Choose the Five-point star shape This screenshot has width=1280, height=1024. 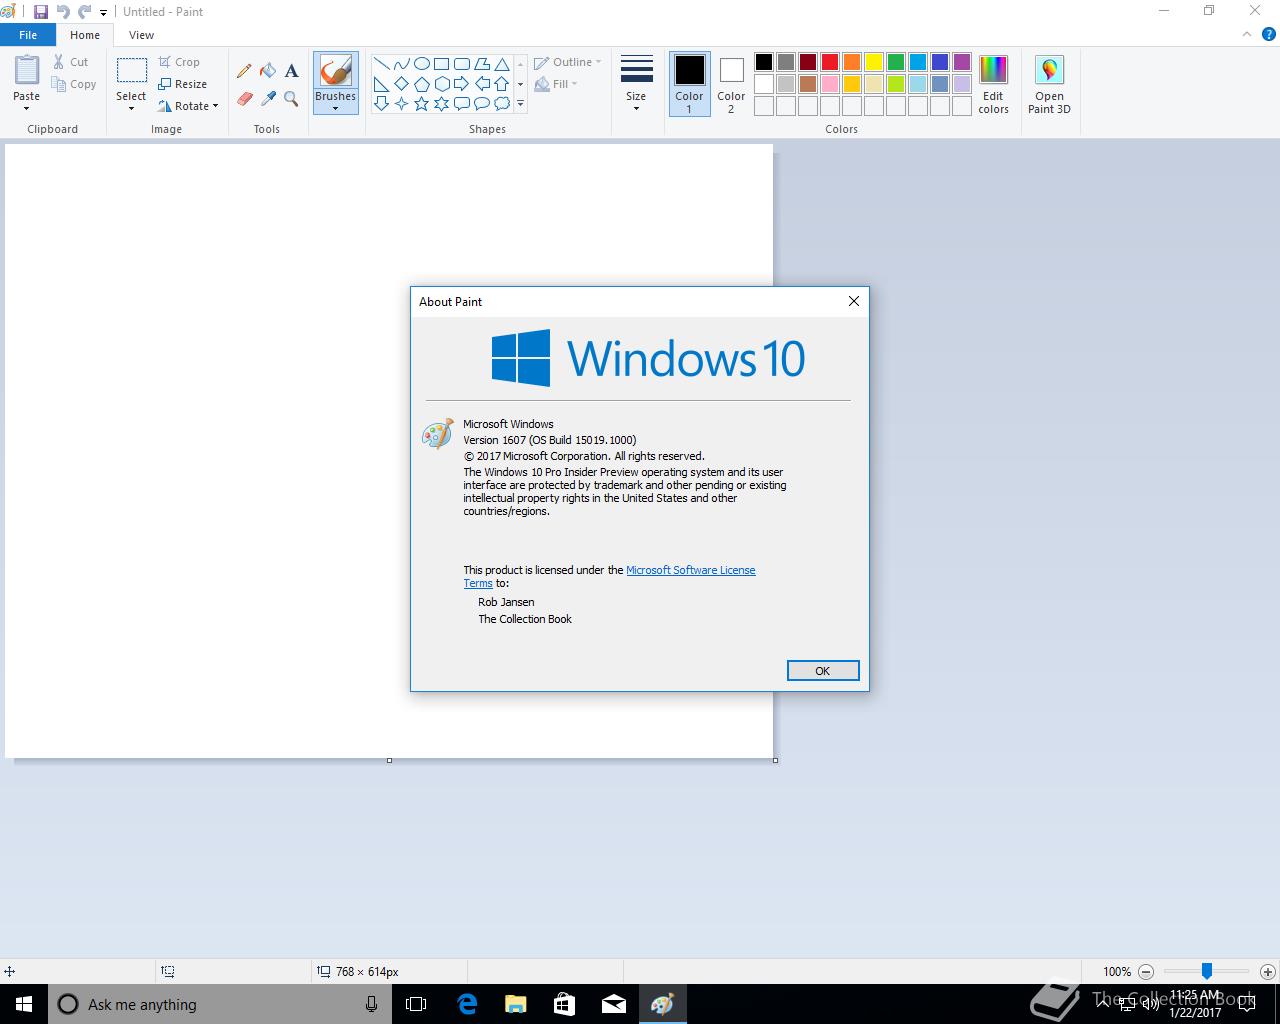(421, 104)
